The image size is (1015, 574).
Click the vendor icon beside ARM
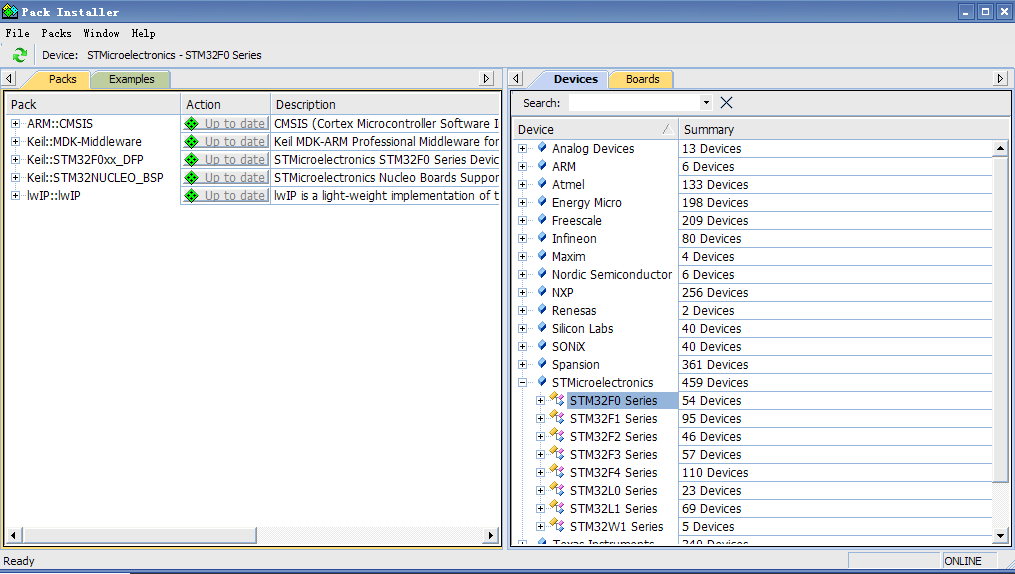click(x=542, y=166)
